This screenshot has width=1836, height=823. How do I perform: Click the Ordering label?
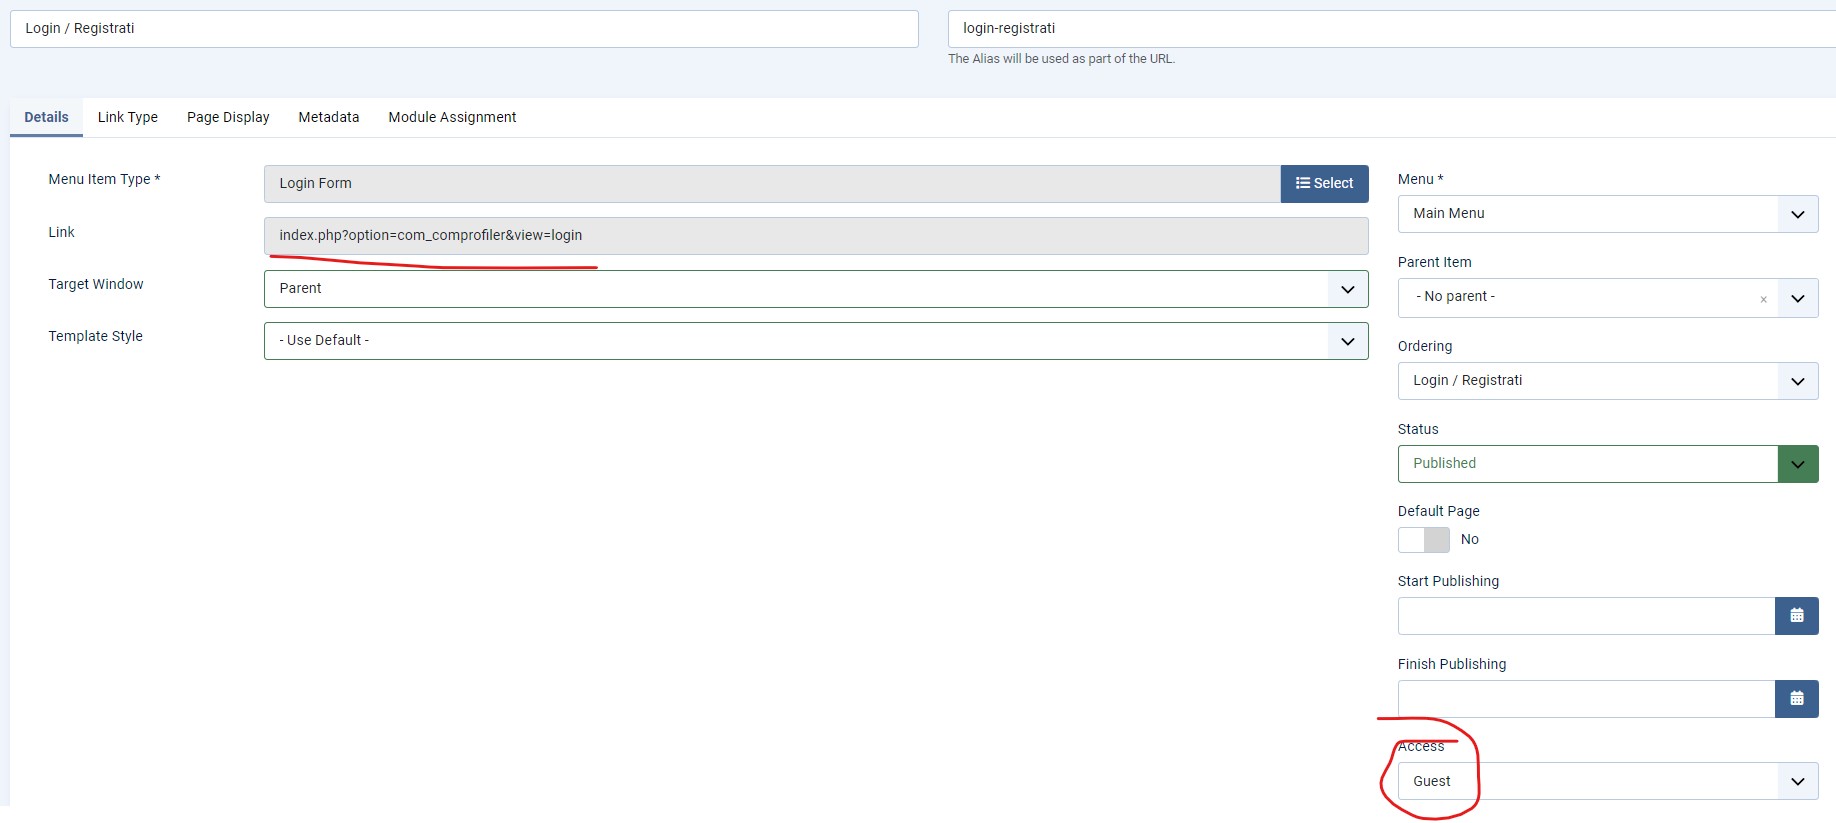click(1425, 346)
